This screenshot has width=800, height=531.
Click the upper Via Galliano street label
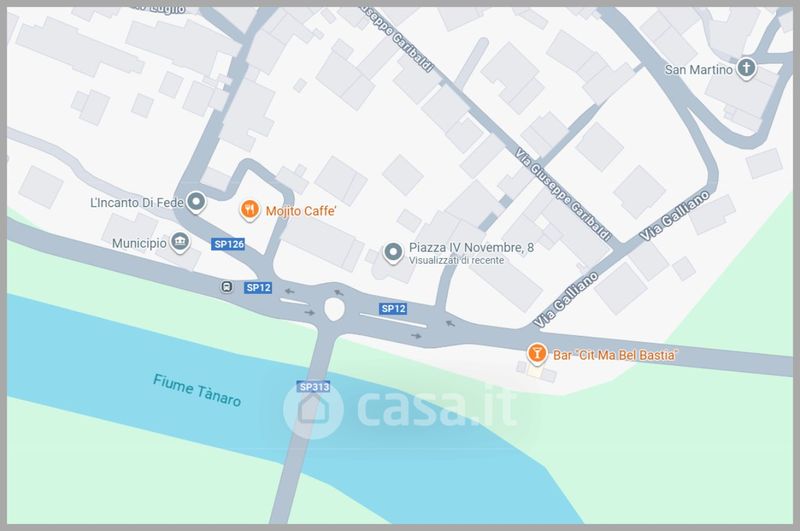(x=674, y=216)
